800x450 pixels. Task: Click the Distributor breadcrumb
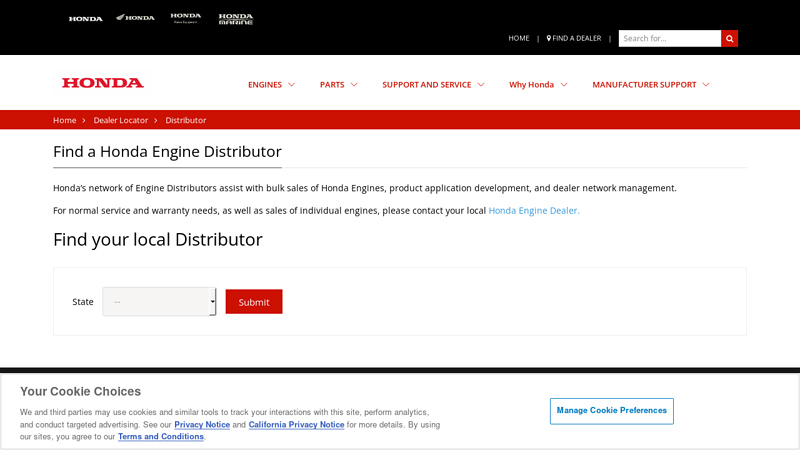[x=186, y=120]
